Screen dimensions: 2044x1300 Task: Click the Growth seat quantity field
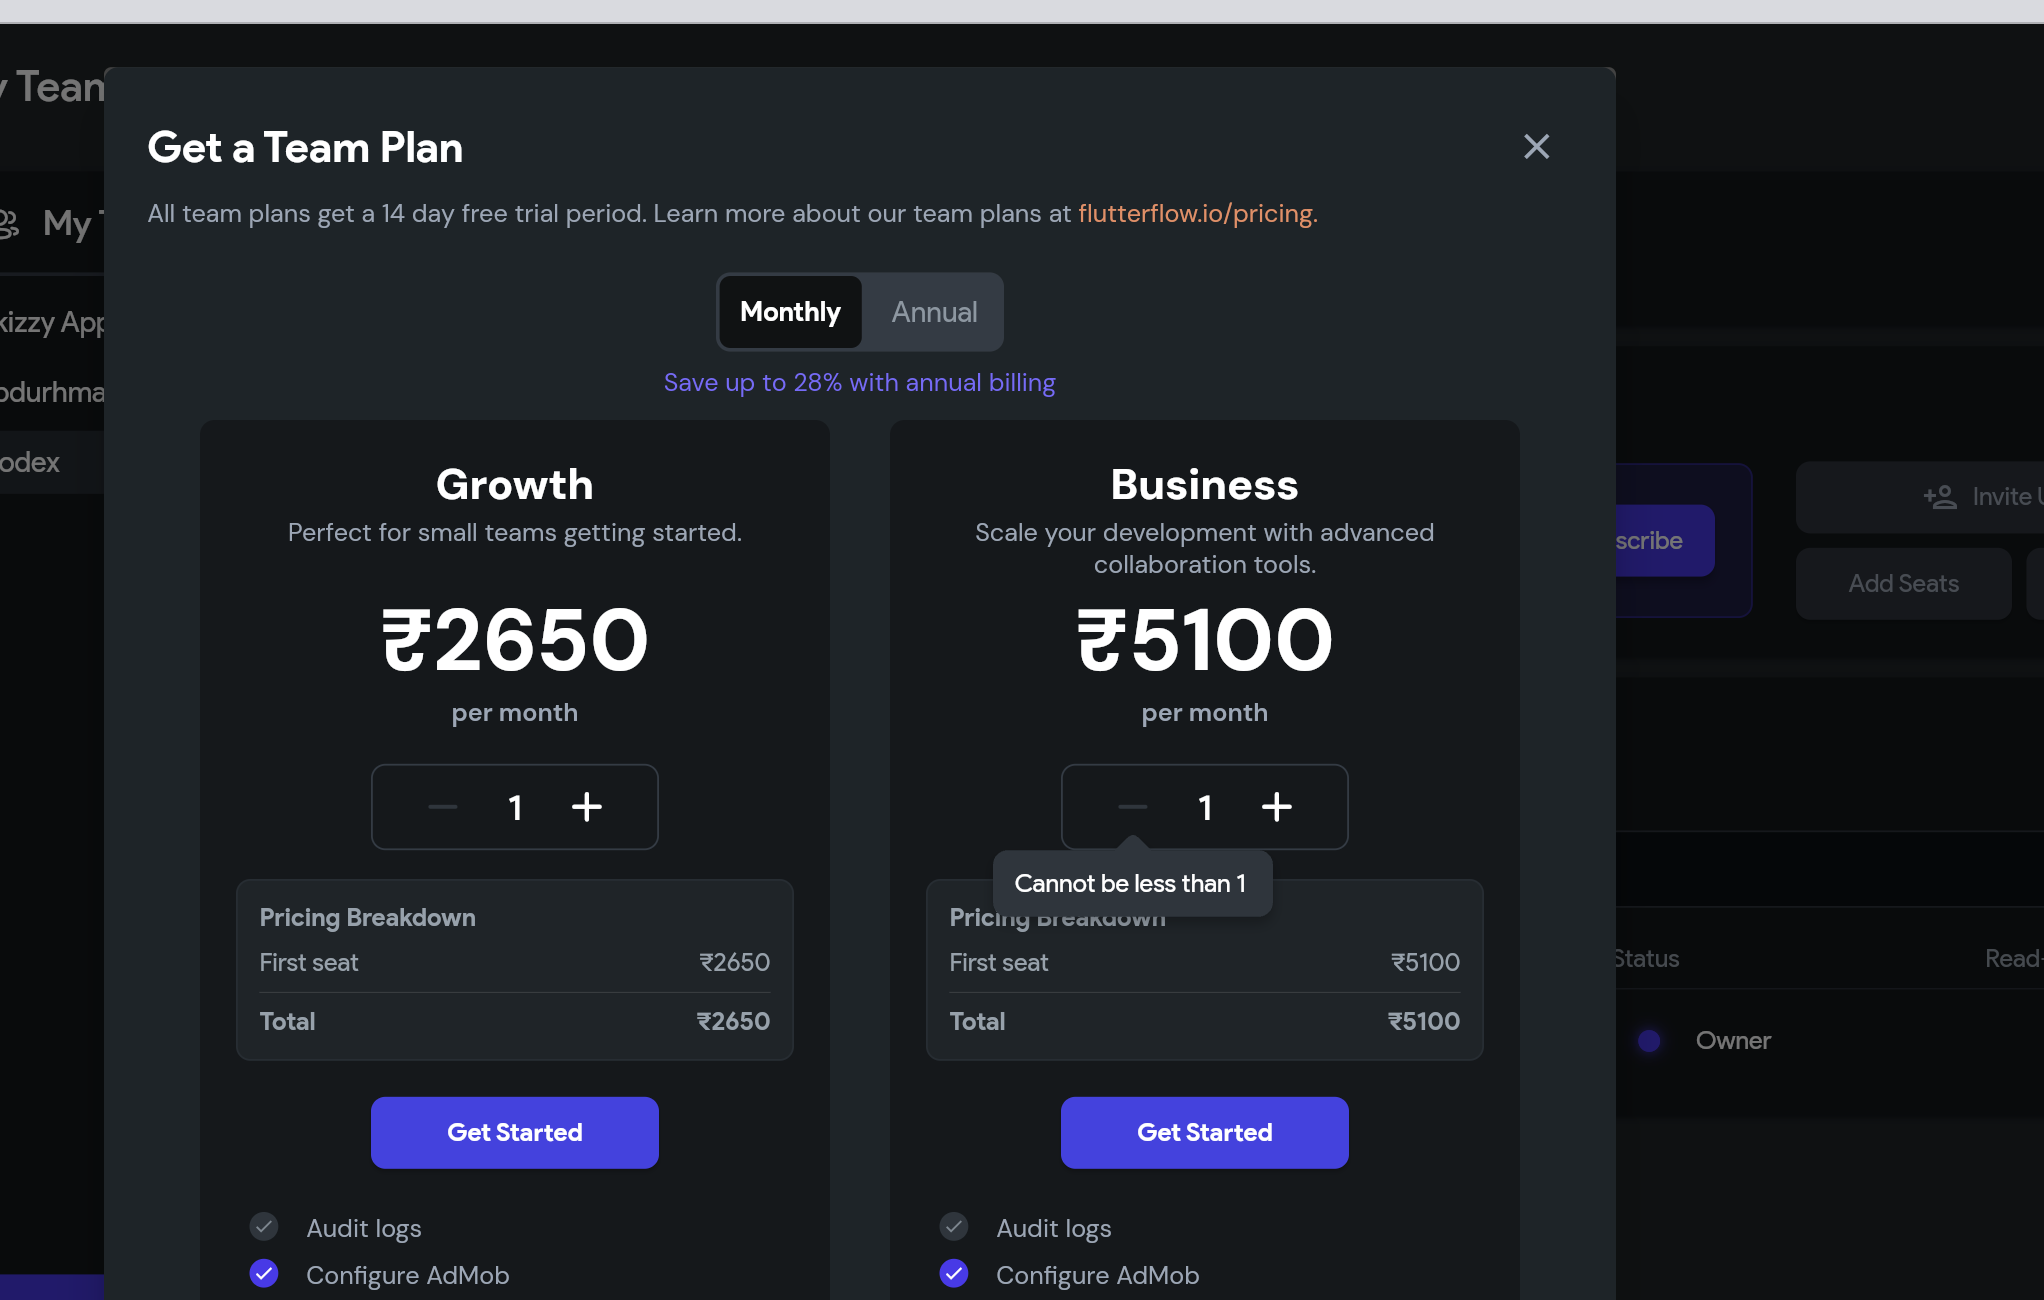tap(515, 807)
